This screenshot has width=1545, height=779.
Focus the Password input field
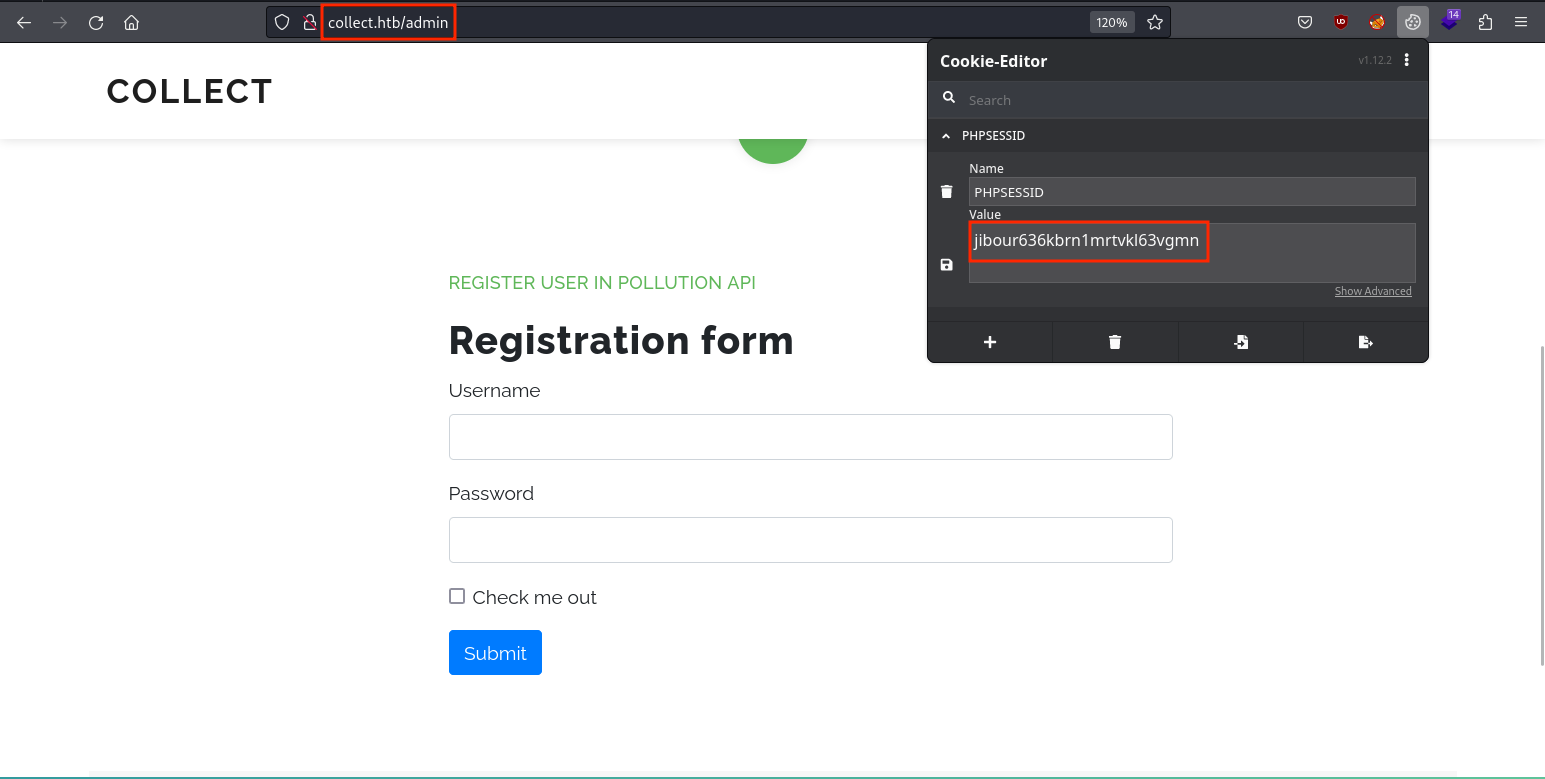(x=810, y=540)
